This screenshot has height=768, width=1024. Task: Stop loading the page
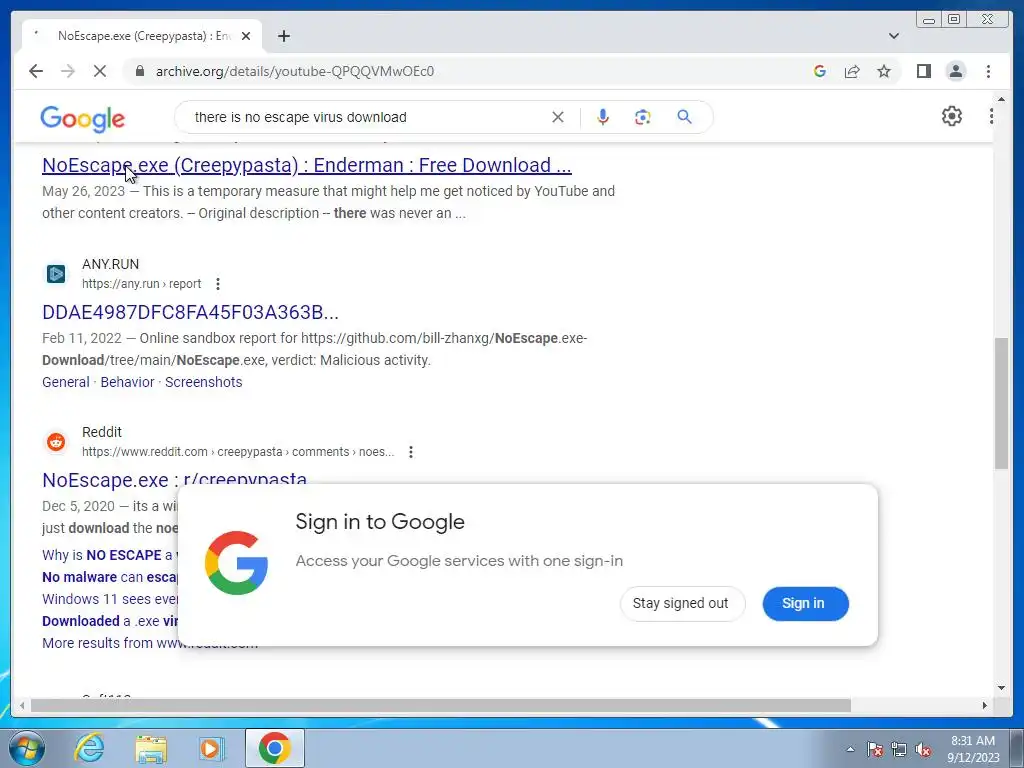coord(100,71)
